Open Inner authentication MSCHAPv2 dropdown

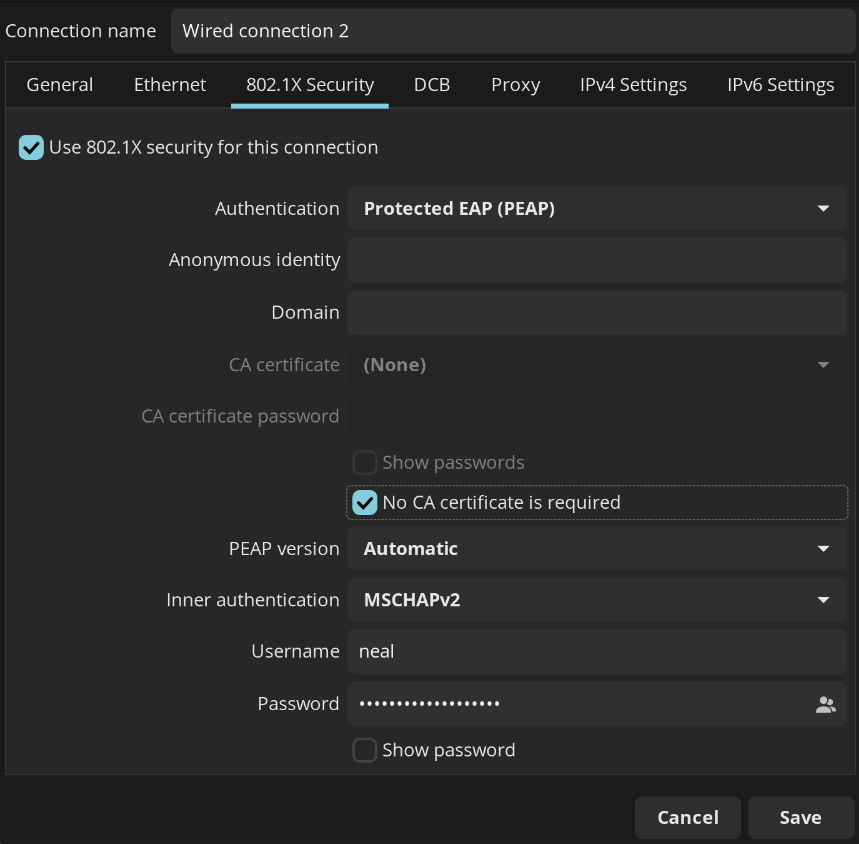(597, 600)
